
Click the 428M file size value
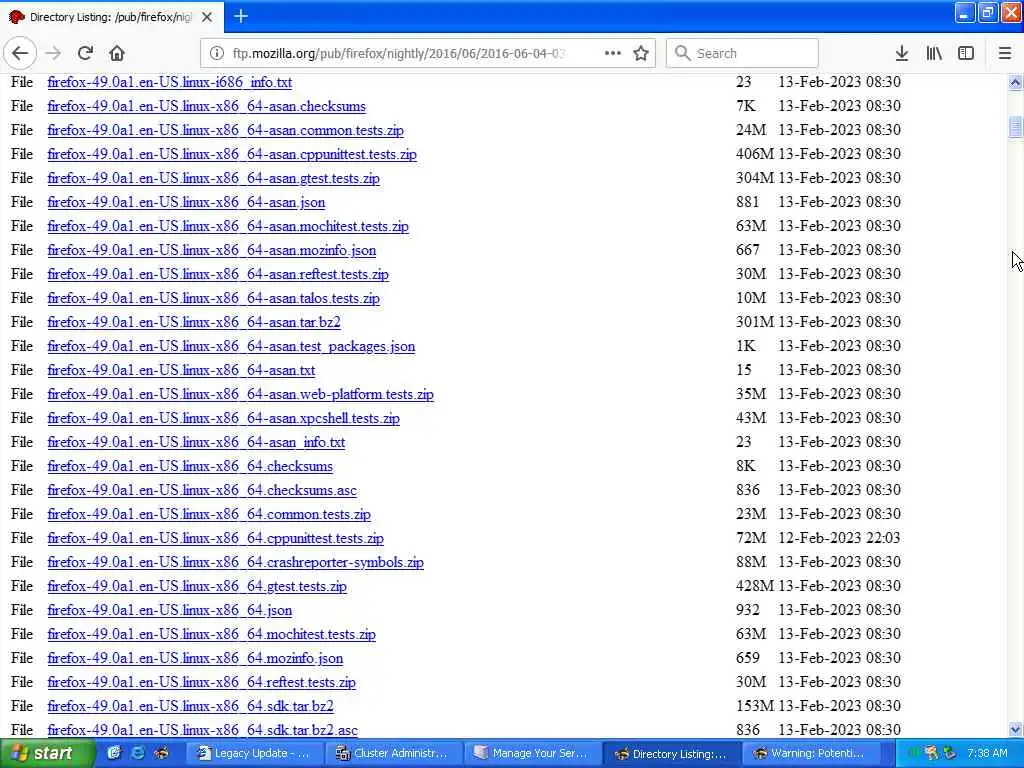click(x=754, y=586)
